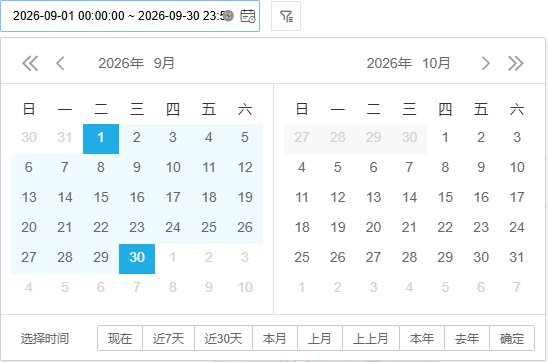548x362 pixels.
Task: Select the 本年 shortcut
Action: point(422,338)
